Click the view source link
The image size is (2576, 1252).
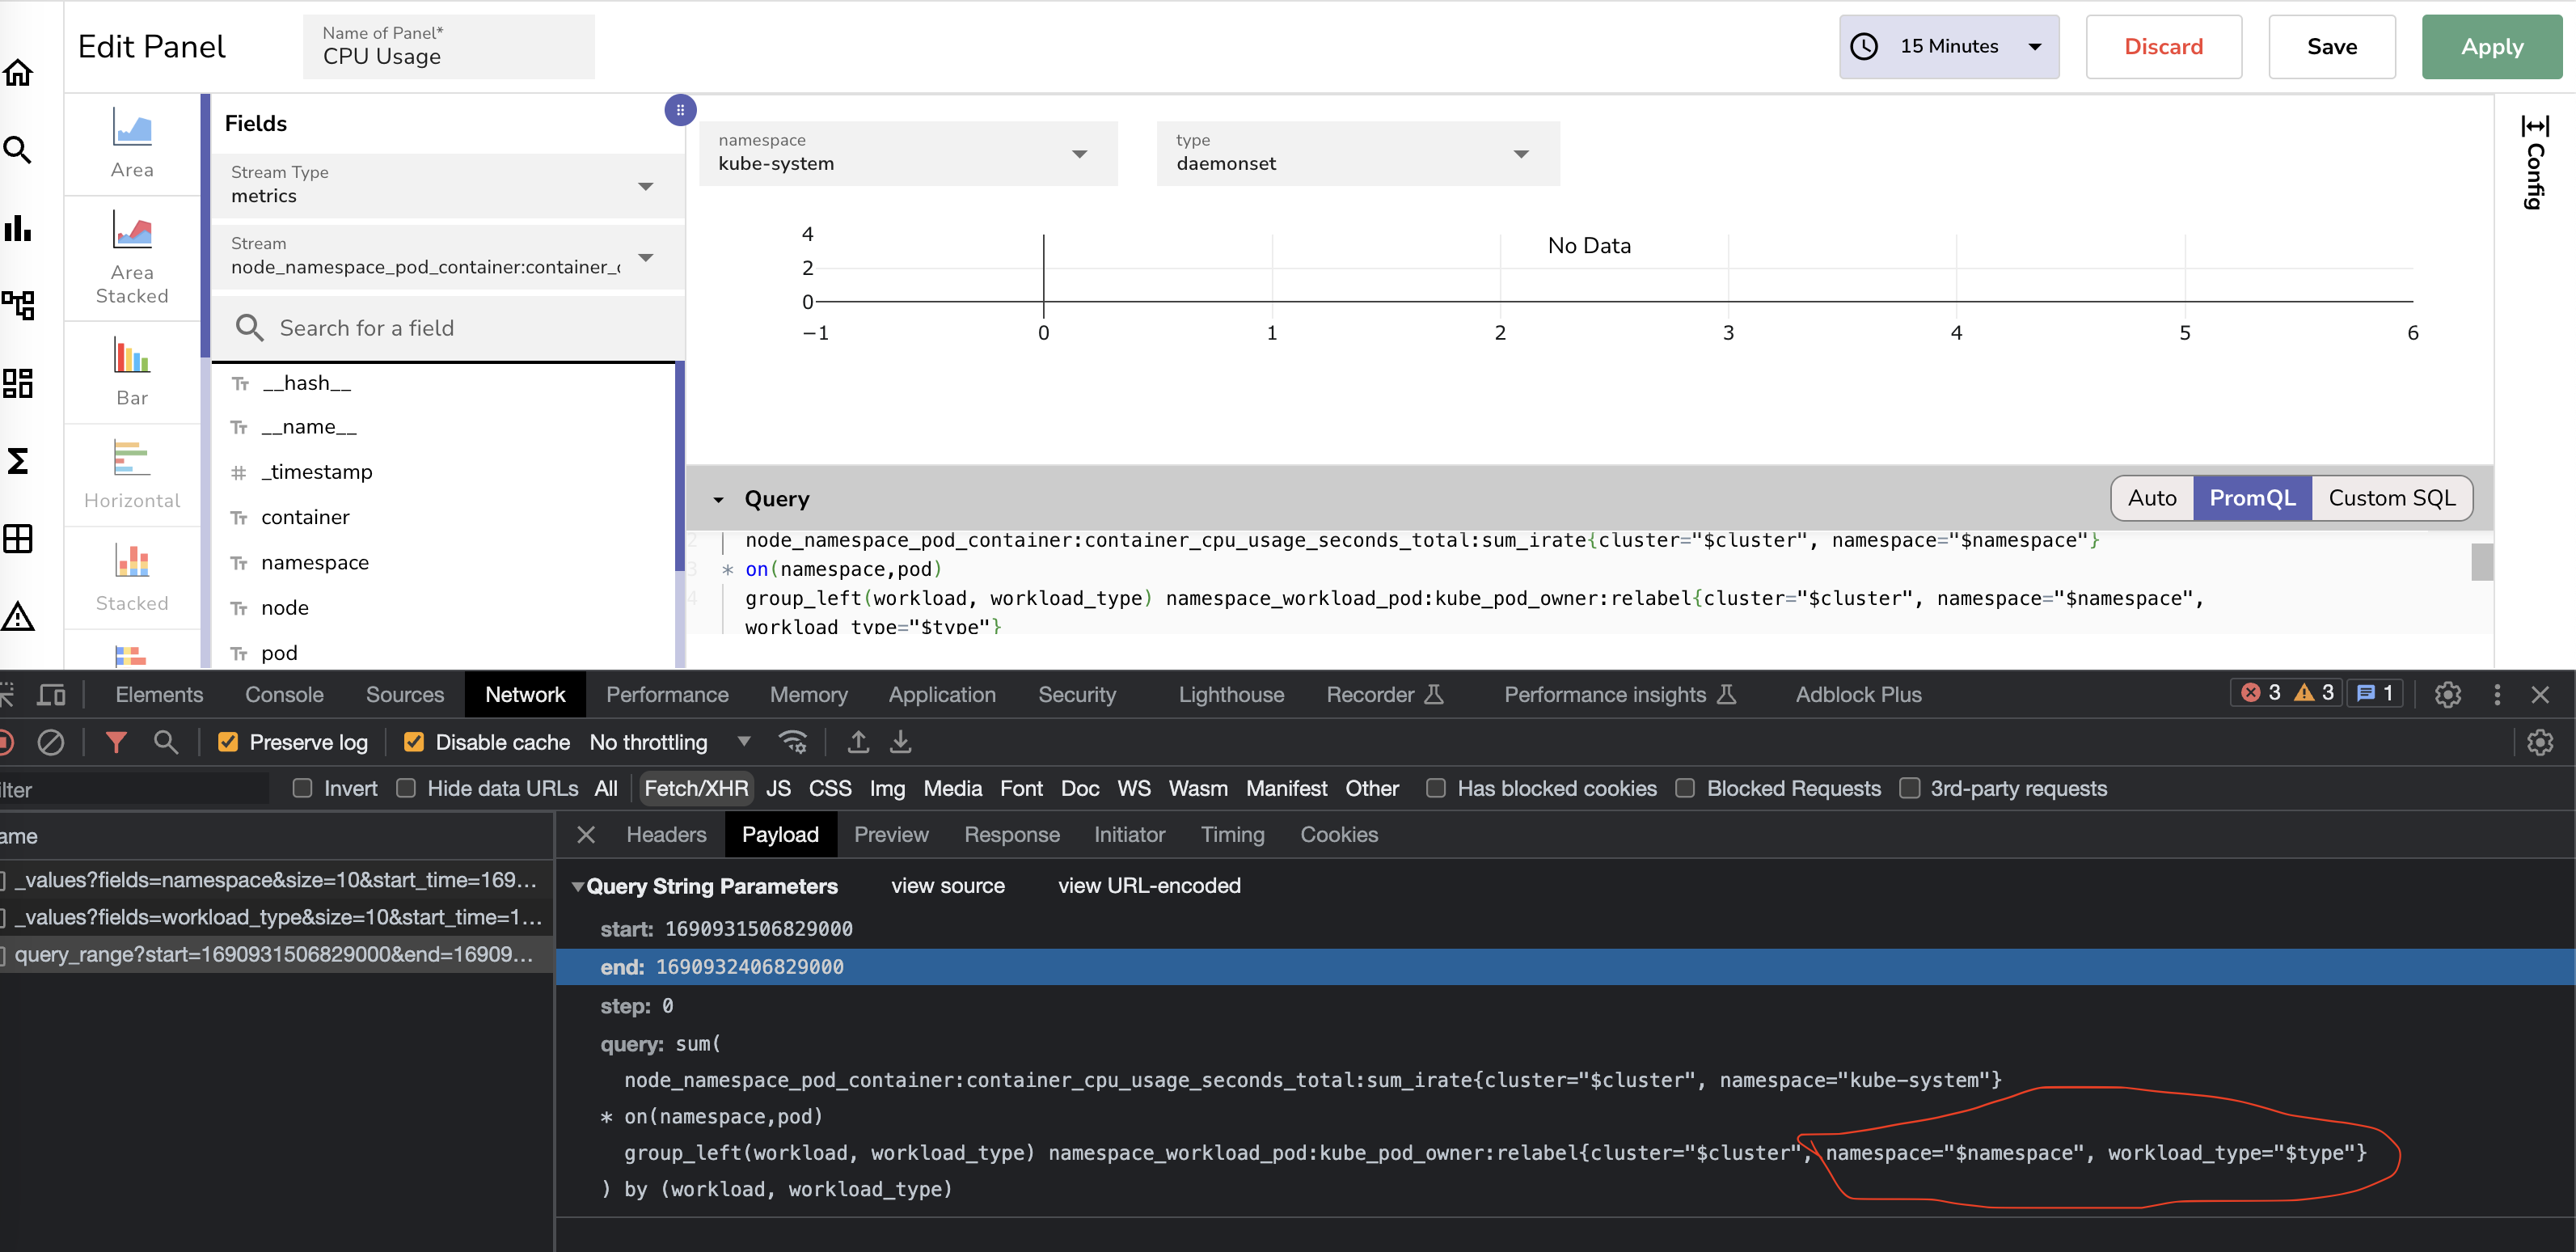coord(948,886)
